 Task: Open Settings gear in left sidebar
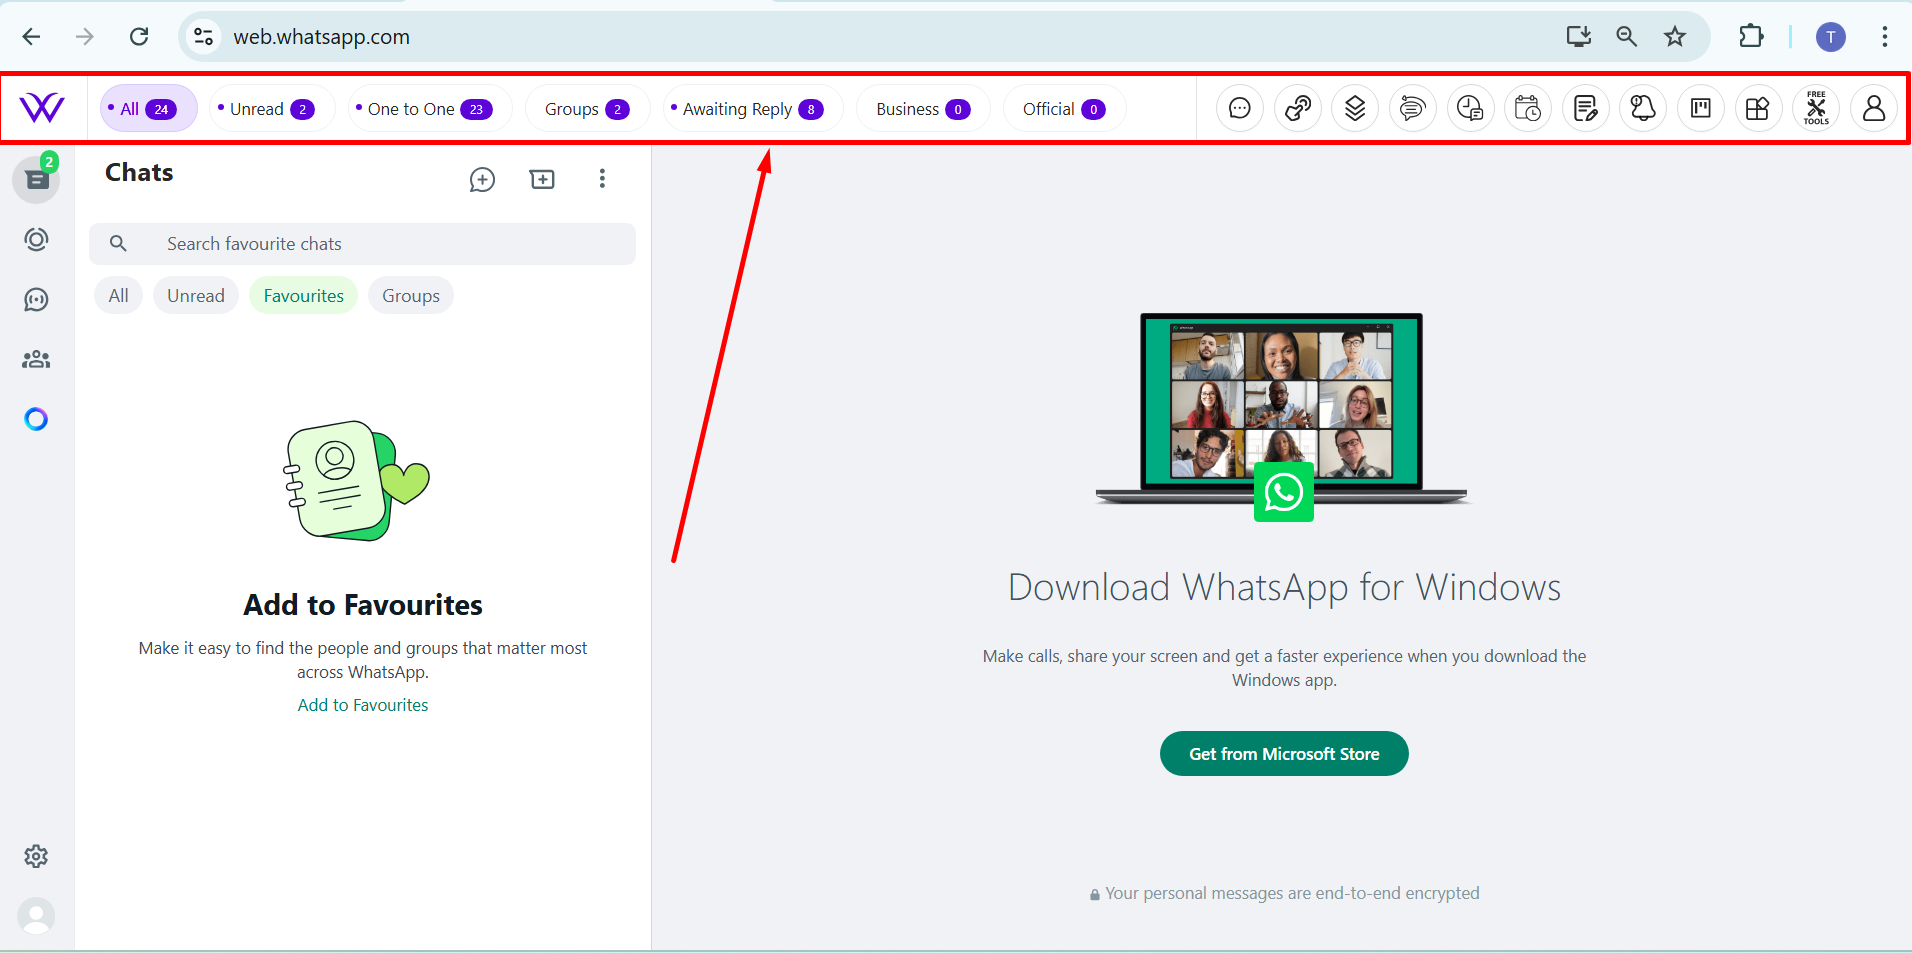coord(37,856)
